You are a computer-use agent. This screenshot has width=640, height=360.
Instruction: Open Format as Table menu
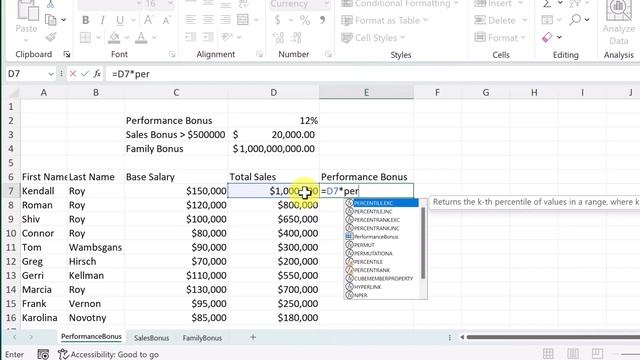pos(384,20)
